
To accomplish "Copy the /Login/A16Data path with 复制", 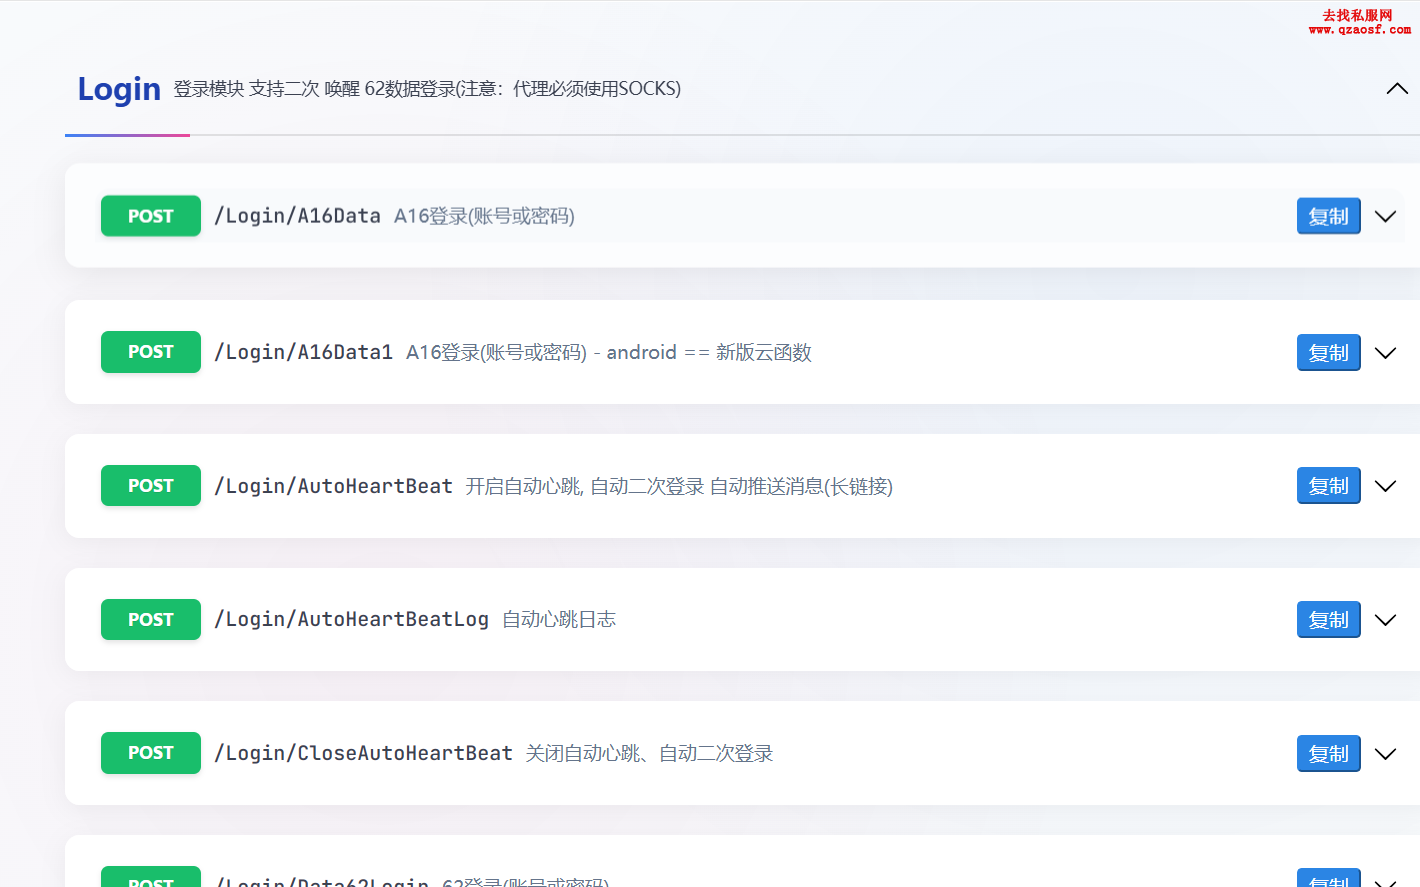I will (x=1328, y=216).
